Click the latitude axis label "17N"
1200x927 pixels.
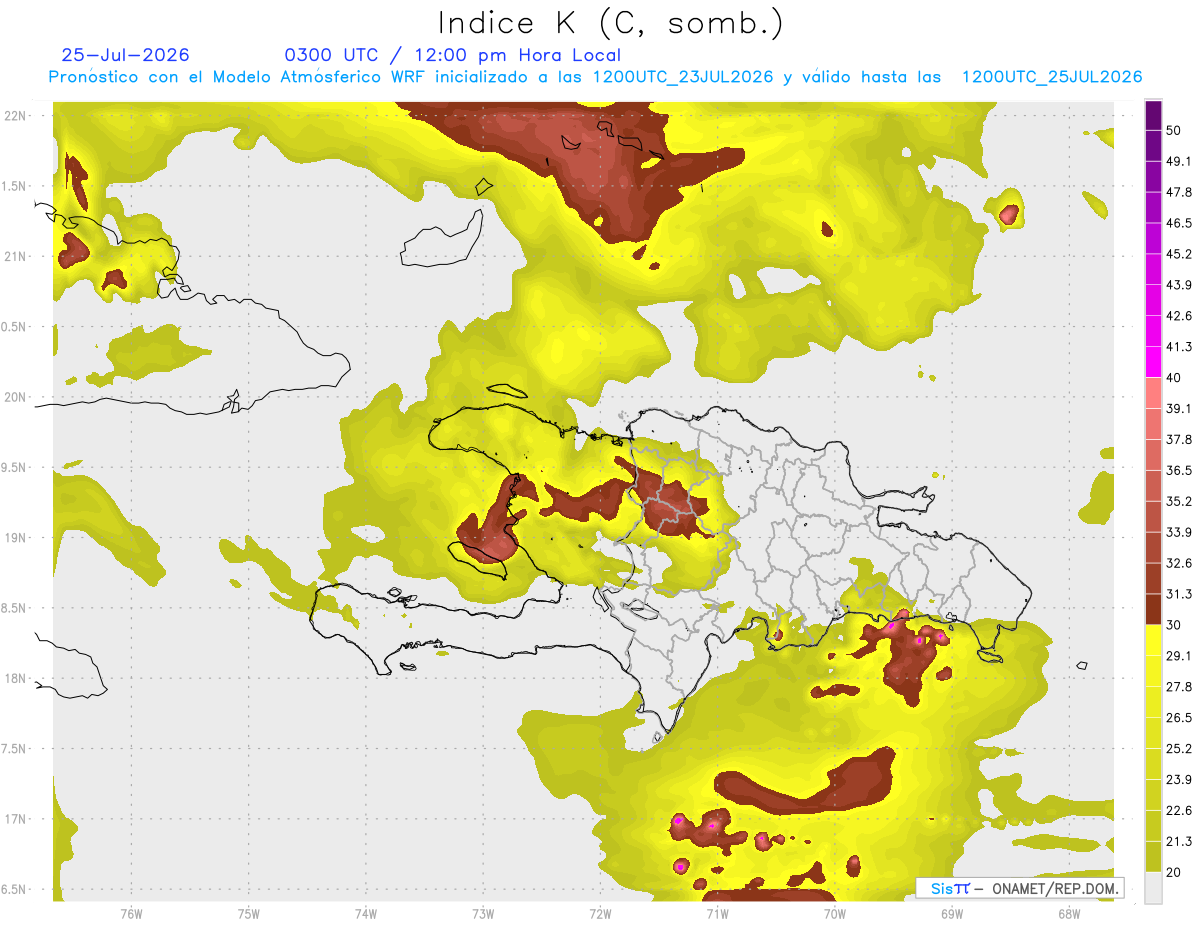click(x=15, y=819)
